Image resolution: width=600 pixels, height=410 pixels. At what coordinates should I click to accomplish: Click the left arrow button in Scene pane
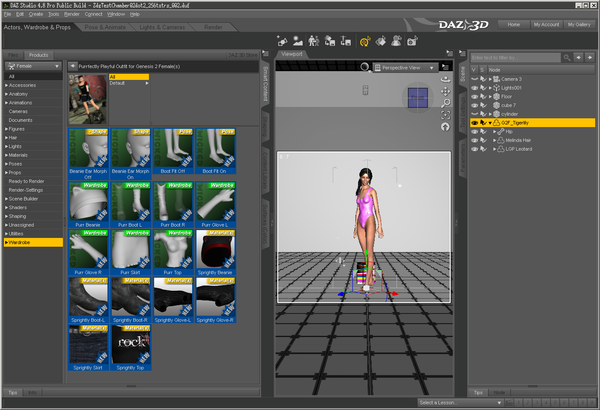pyautogui.click(x=579, y=57)
